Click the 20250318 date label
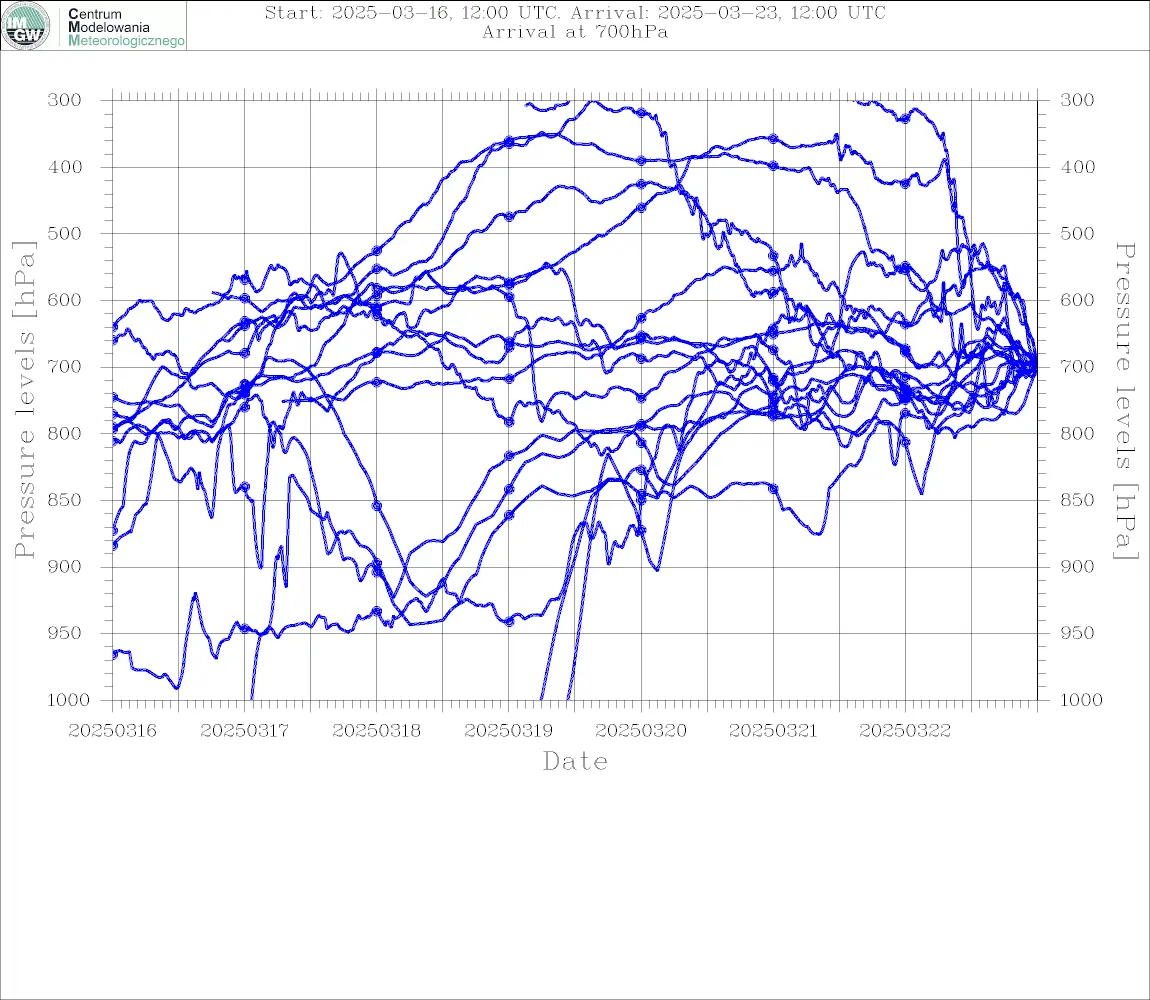Screen dimensions: 1150x1000 click(376, 731)
